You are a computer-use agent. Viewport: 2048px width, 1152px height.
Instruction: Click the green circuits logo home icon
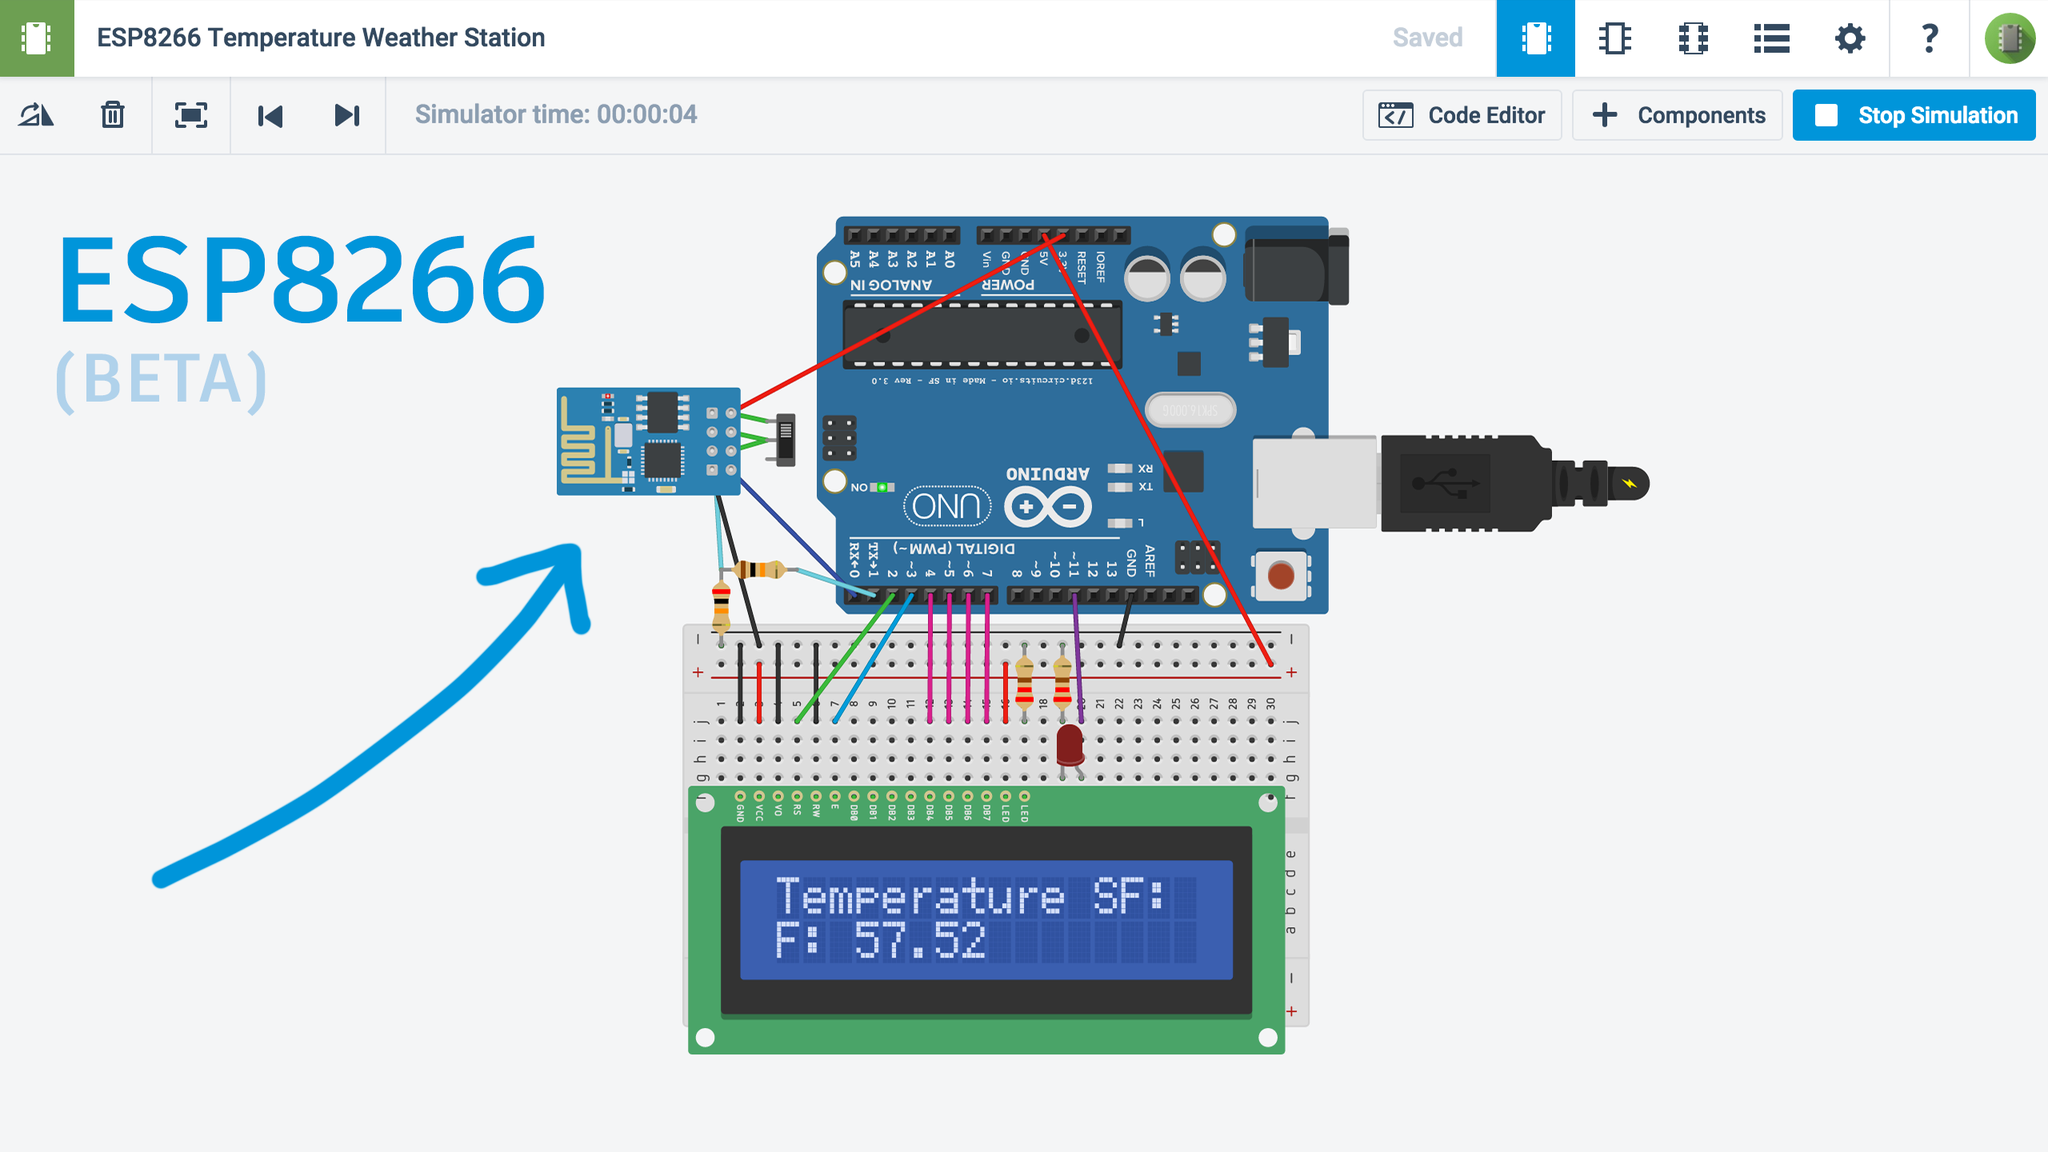click(37, 38)
